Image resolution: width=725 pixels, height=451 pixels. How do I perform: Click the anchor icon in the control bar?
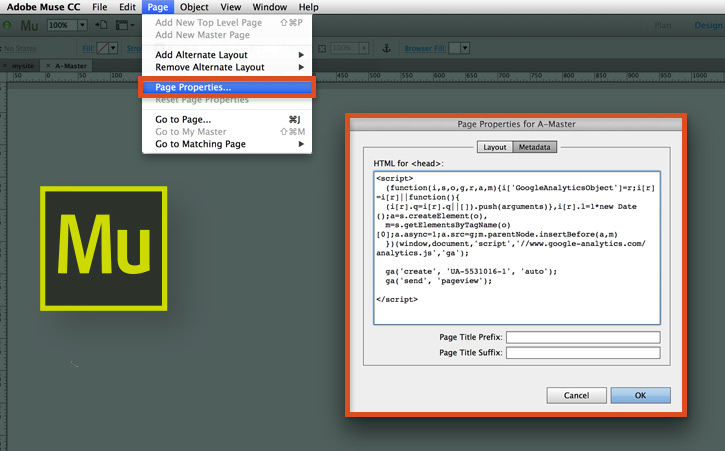point(387,48)
